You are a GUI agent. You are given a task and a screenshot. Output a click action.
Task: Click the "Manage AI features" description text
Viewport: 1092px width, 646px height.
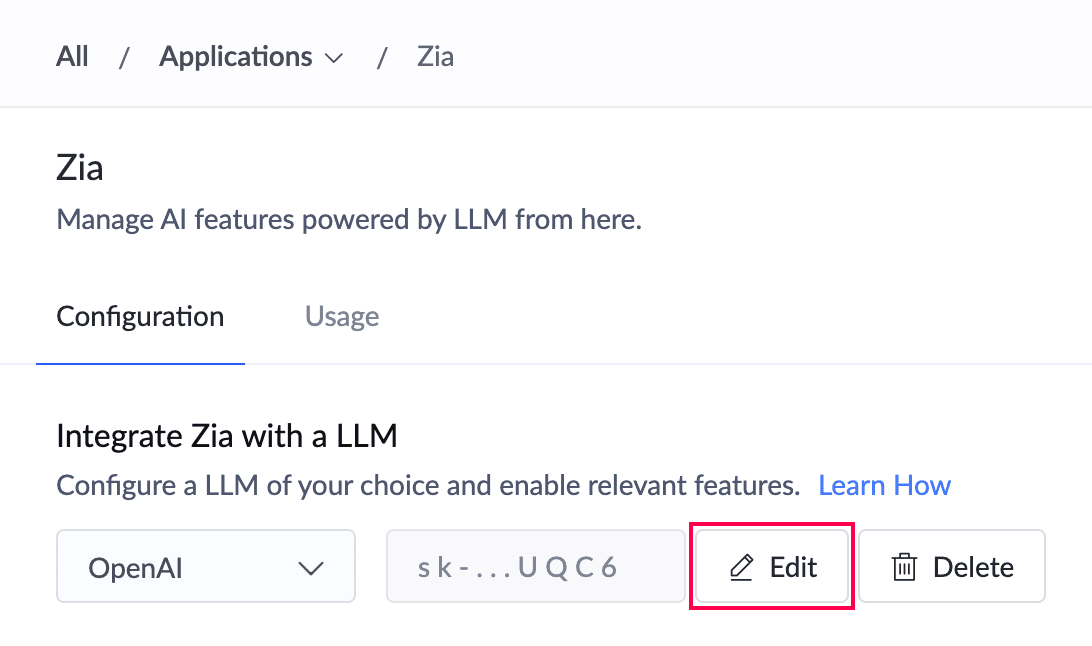coord(349,219)
